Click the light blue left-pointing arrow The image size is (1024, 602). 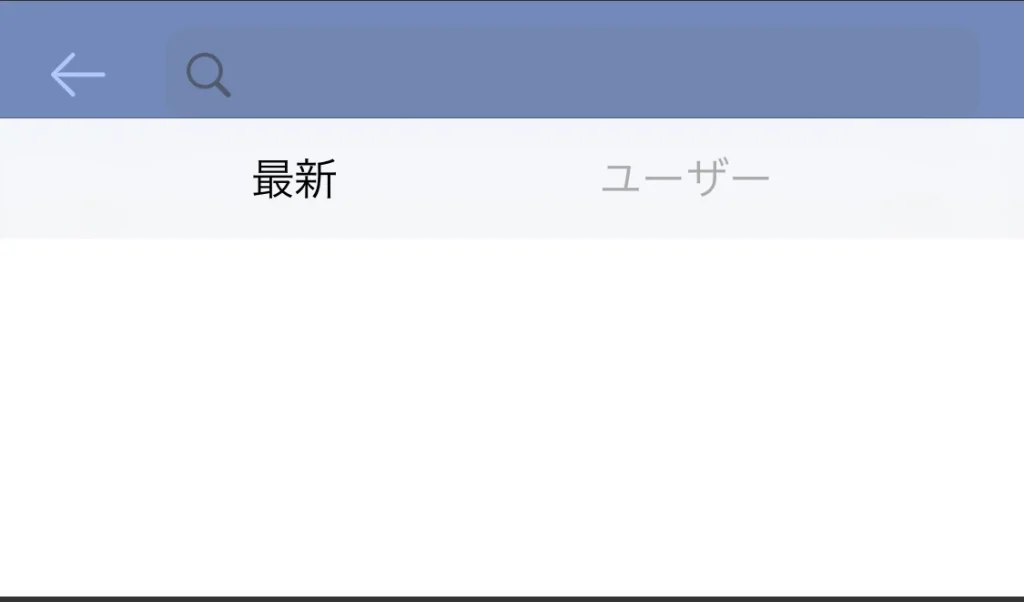coord(78,74)
